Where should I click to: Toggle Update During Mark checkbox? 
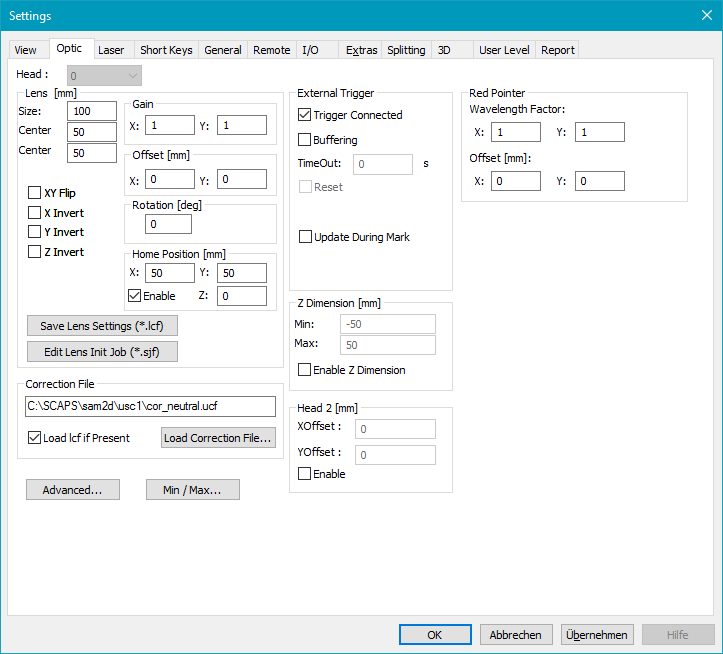coord(305,237)
